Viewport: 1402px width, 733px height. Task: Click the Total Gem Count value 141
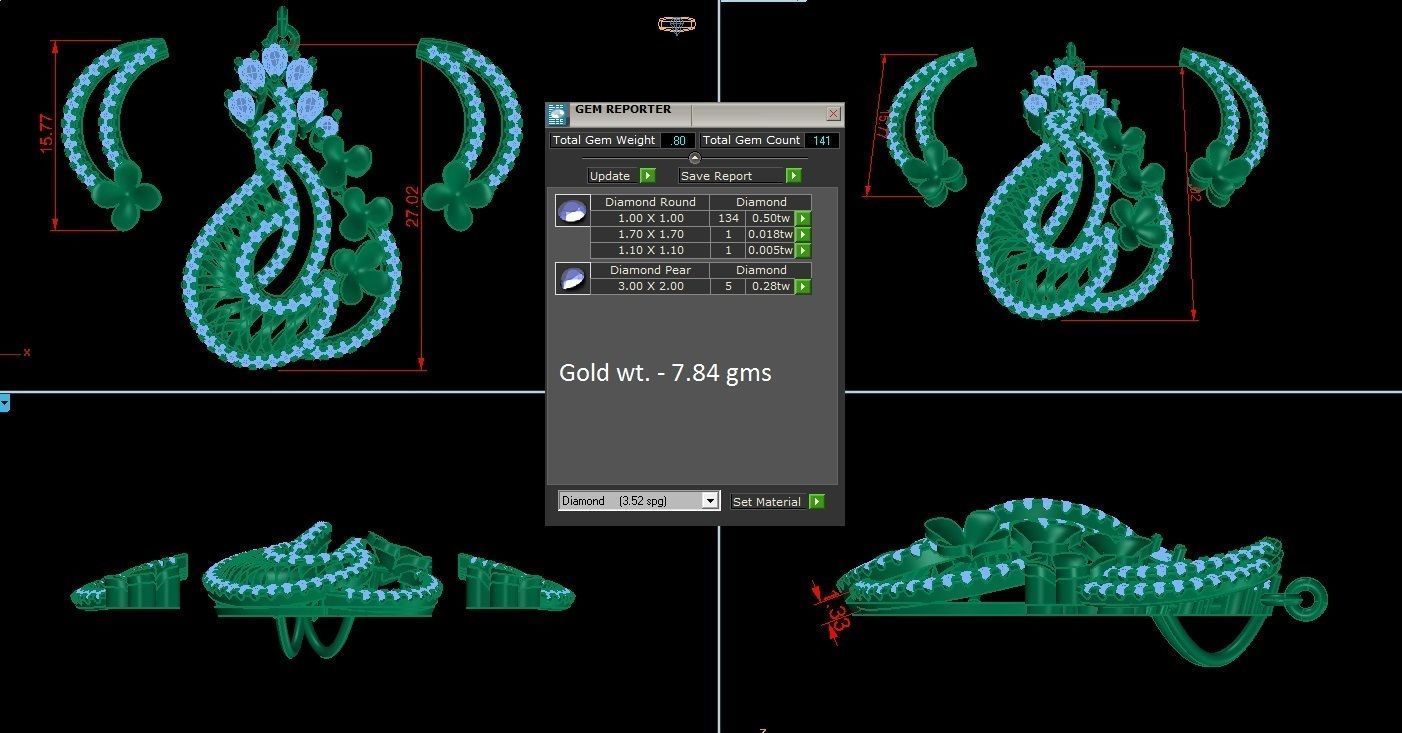(x=821, y=141)
